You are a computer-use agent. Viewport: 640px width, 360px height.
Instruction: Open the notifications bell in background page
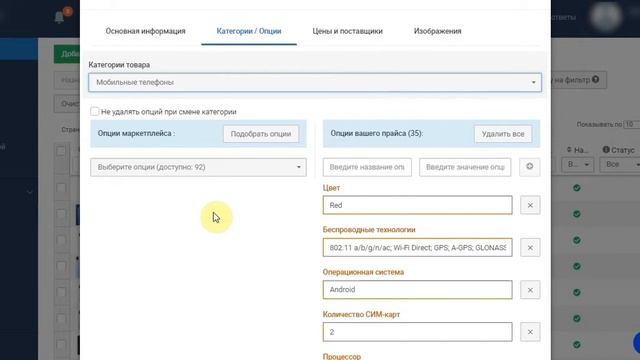click(x=60, y=17)
